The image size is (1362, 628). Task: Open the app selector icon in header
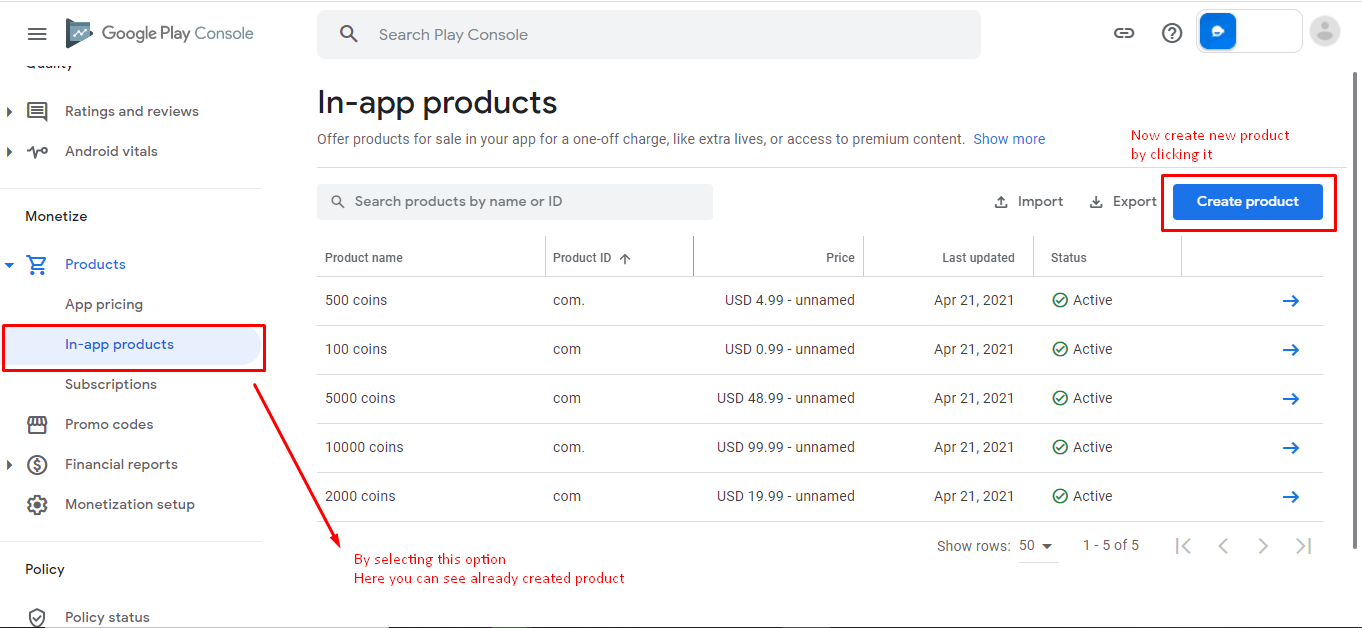coord(1218,32)
